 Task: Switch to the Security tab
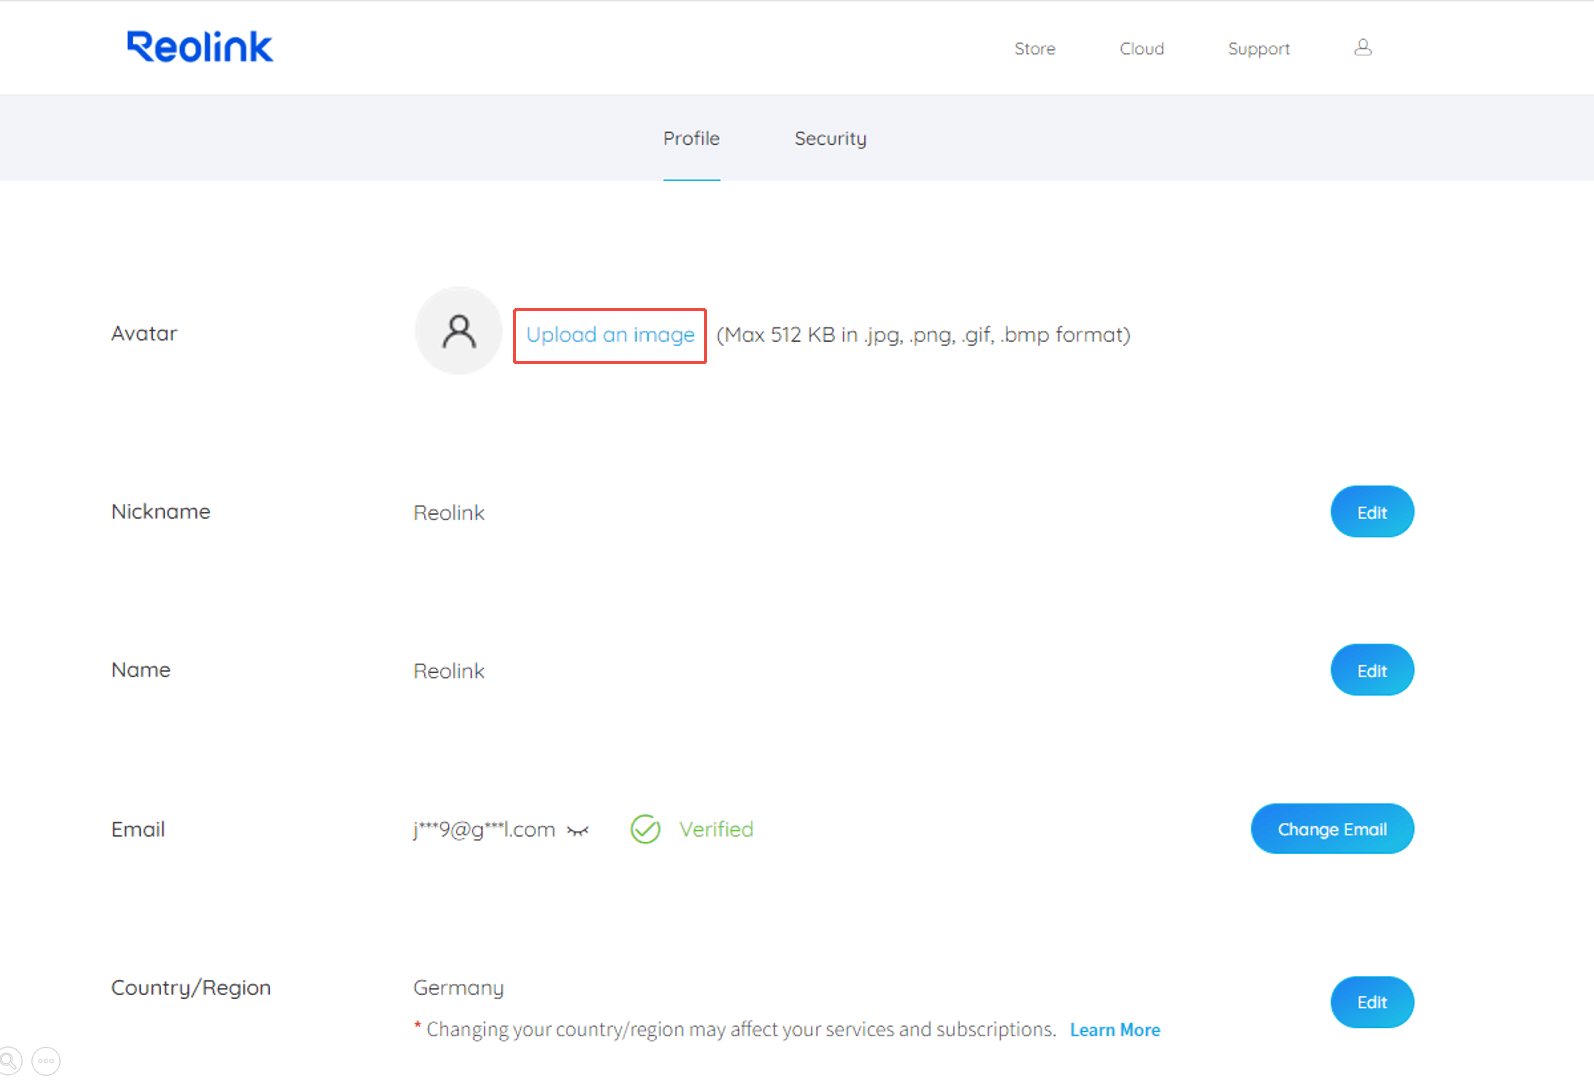[830, 139]
